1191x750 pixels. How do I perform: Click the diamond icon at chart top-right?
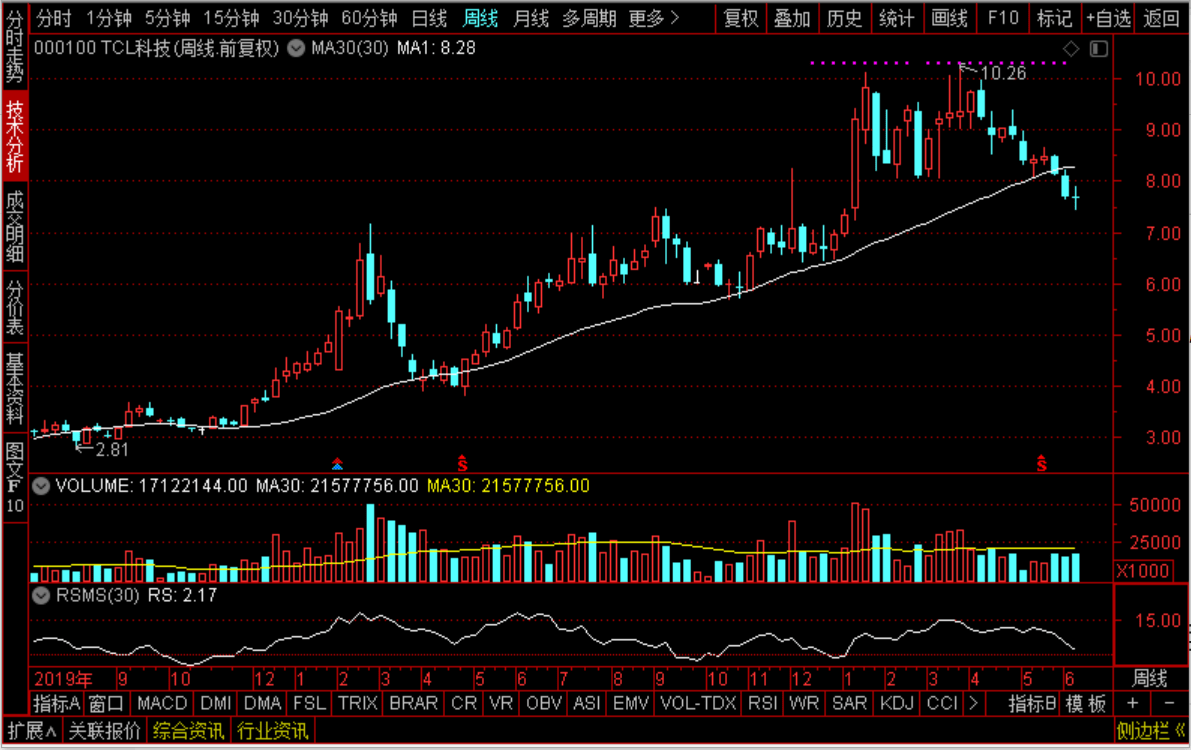tap(1071, 49)
